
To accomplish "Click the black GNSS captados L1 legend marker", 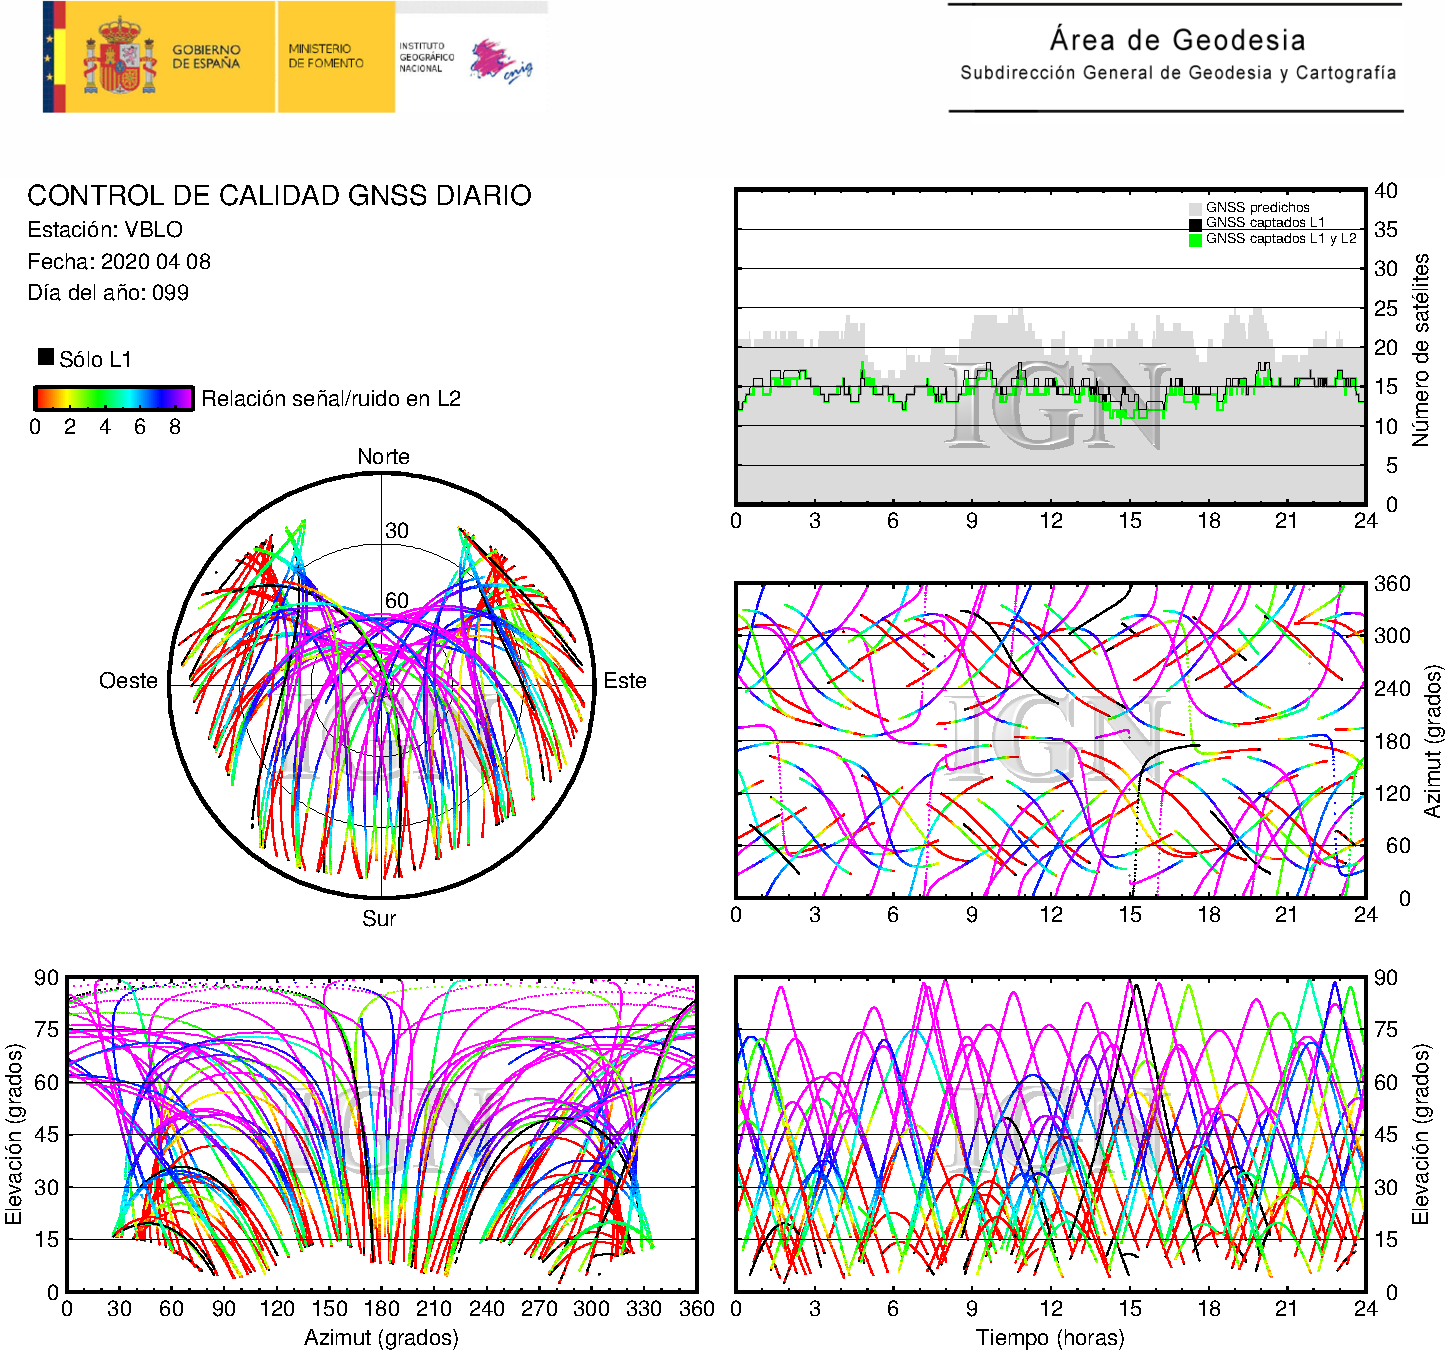I will pos(1195,223).
